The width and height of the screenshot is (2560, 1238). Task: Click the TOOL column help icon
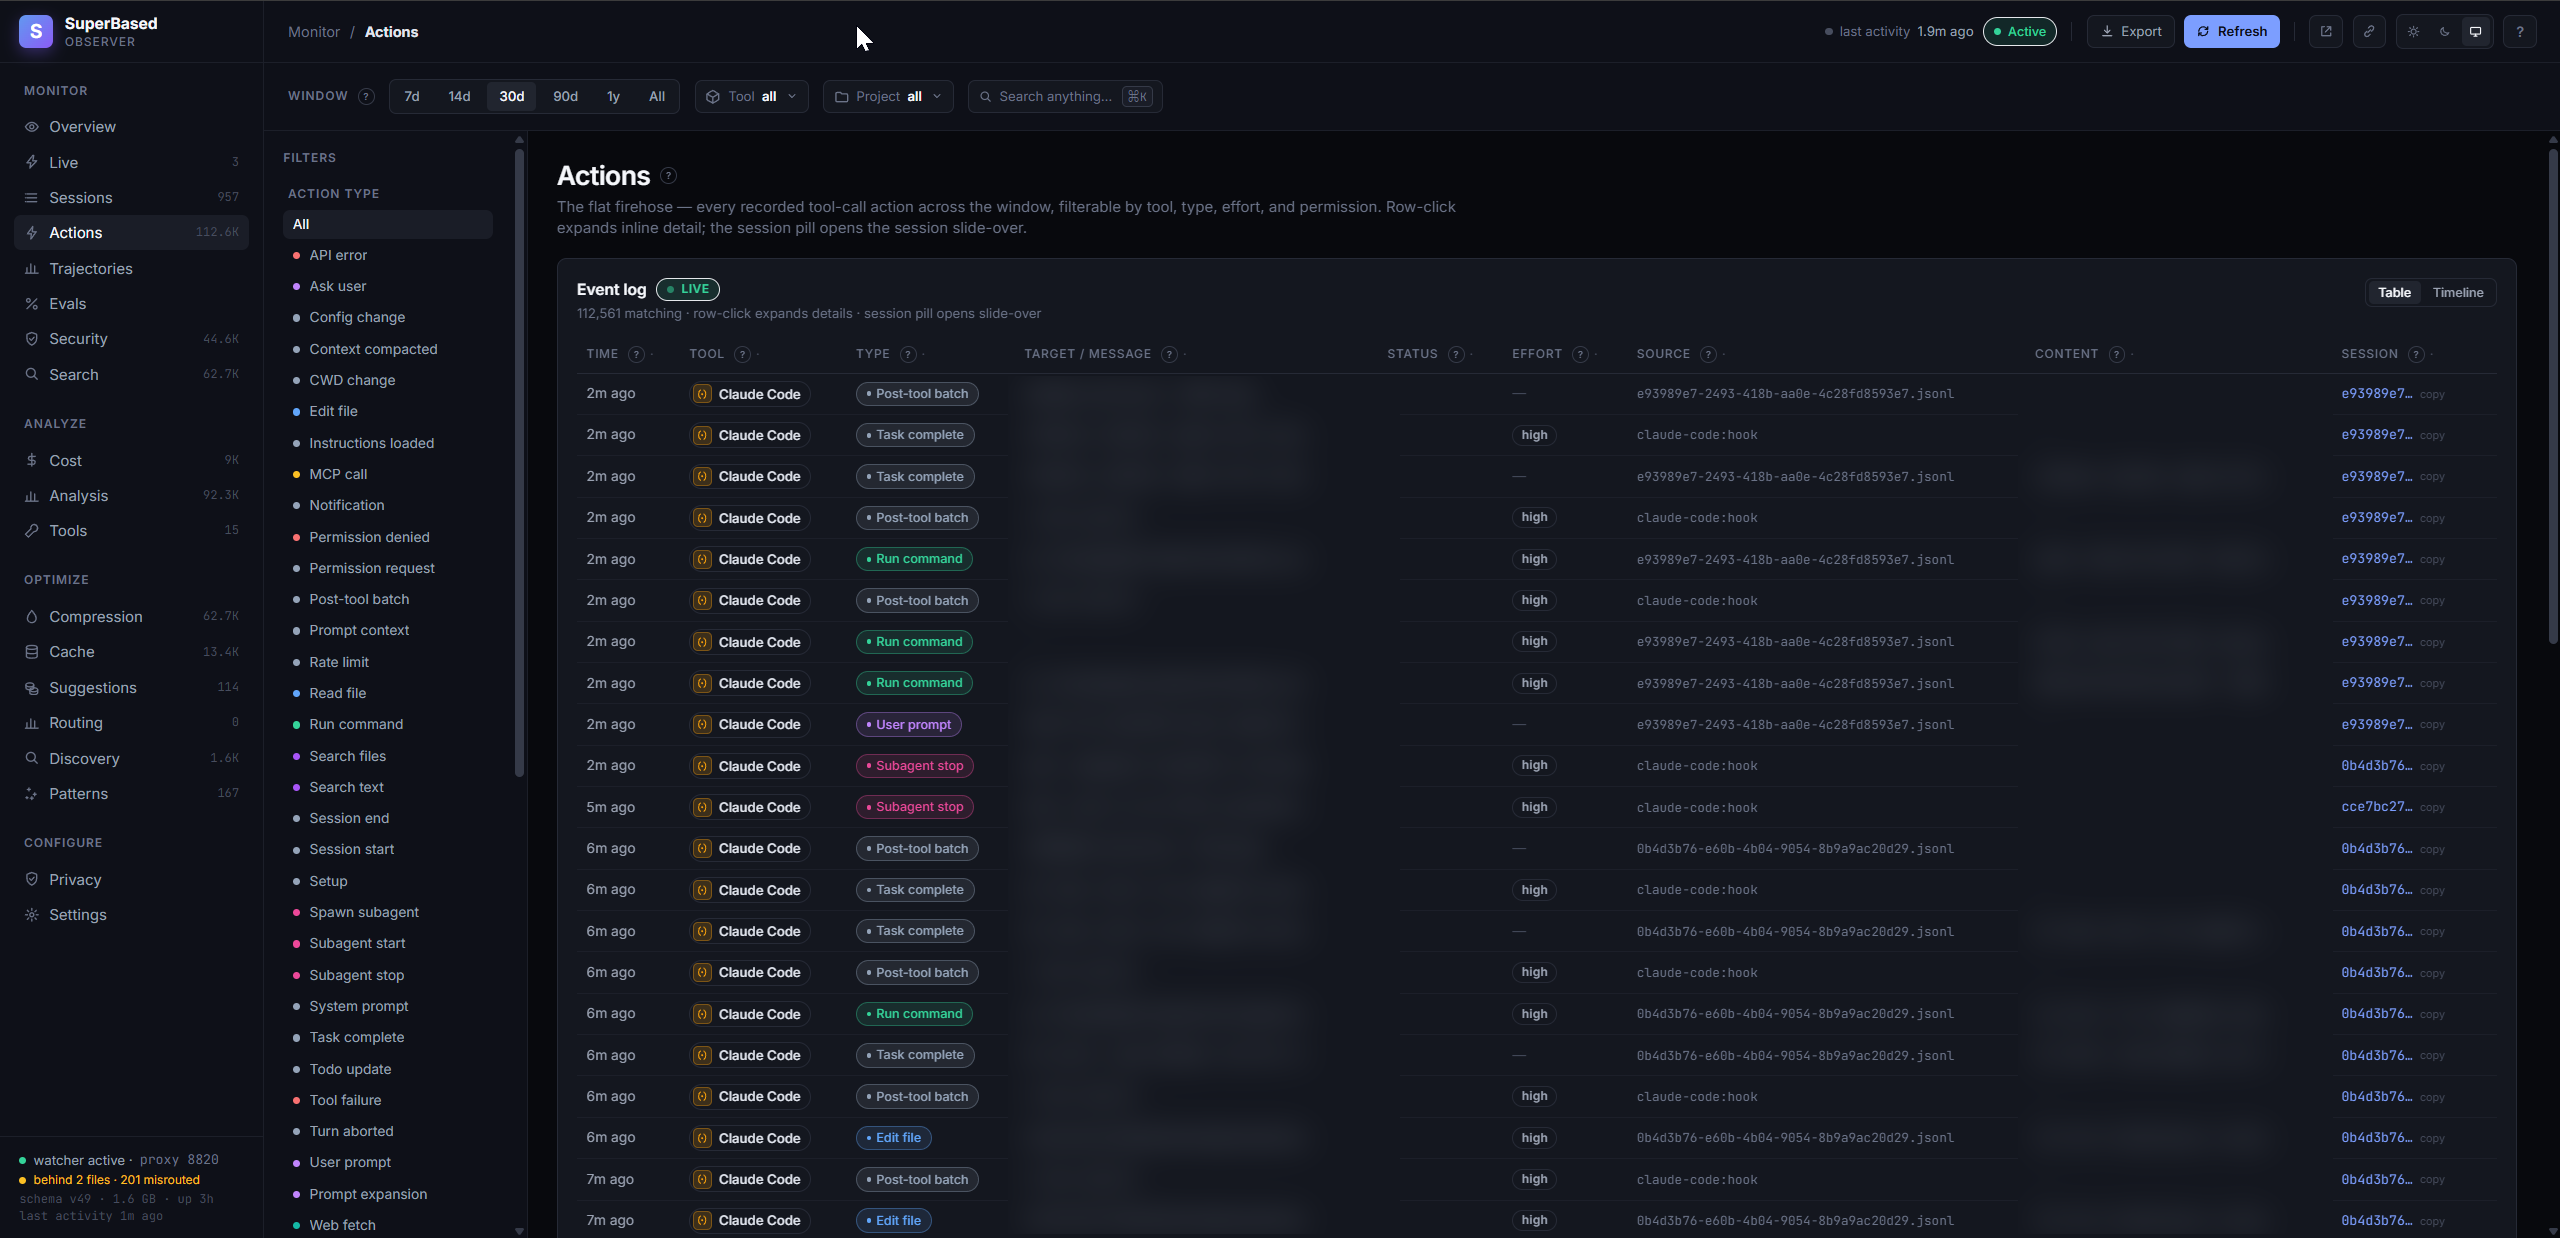pos(742,354)
